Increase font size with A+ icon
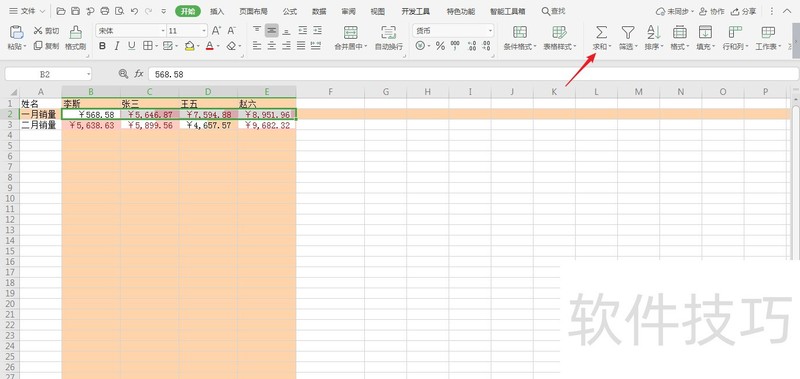The image size is (800, 379). coord(216,31)
